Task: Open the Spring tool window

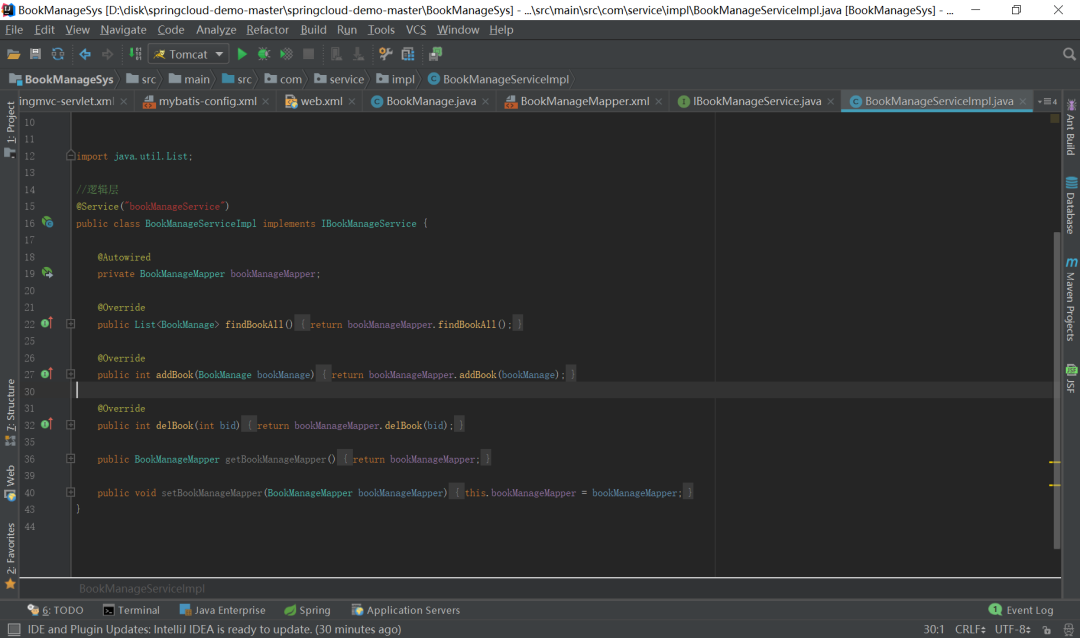Action: (x=307, y=610)
